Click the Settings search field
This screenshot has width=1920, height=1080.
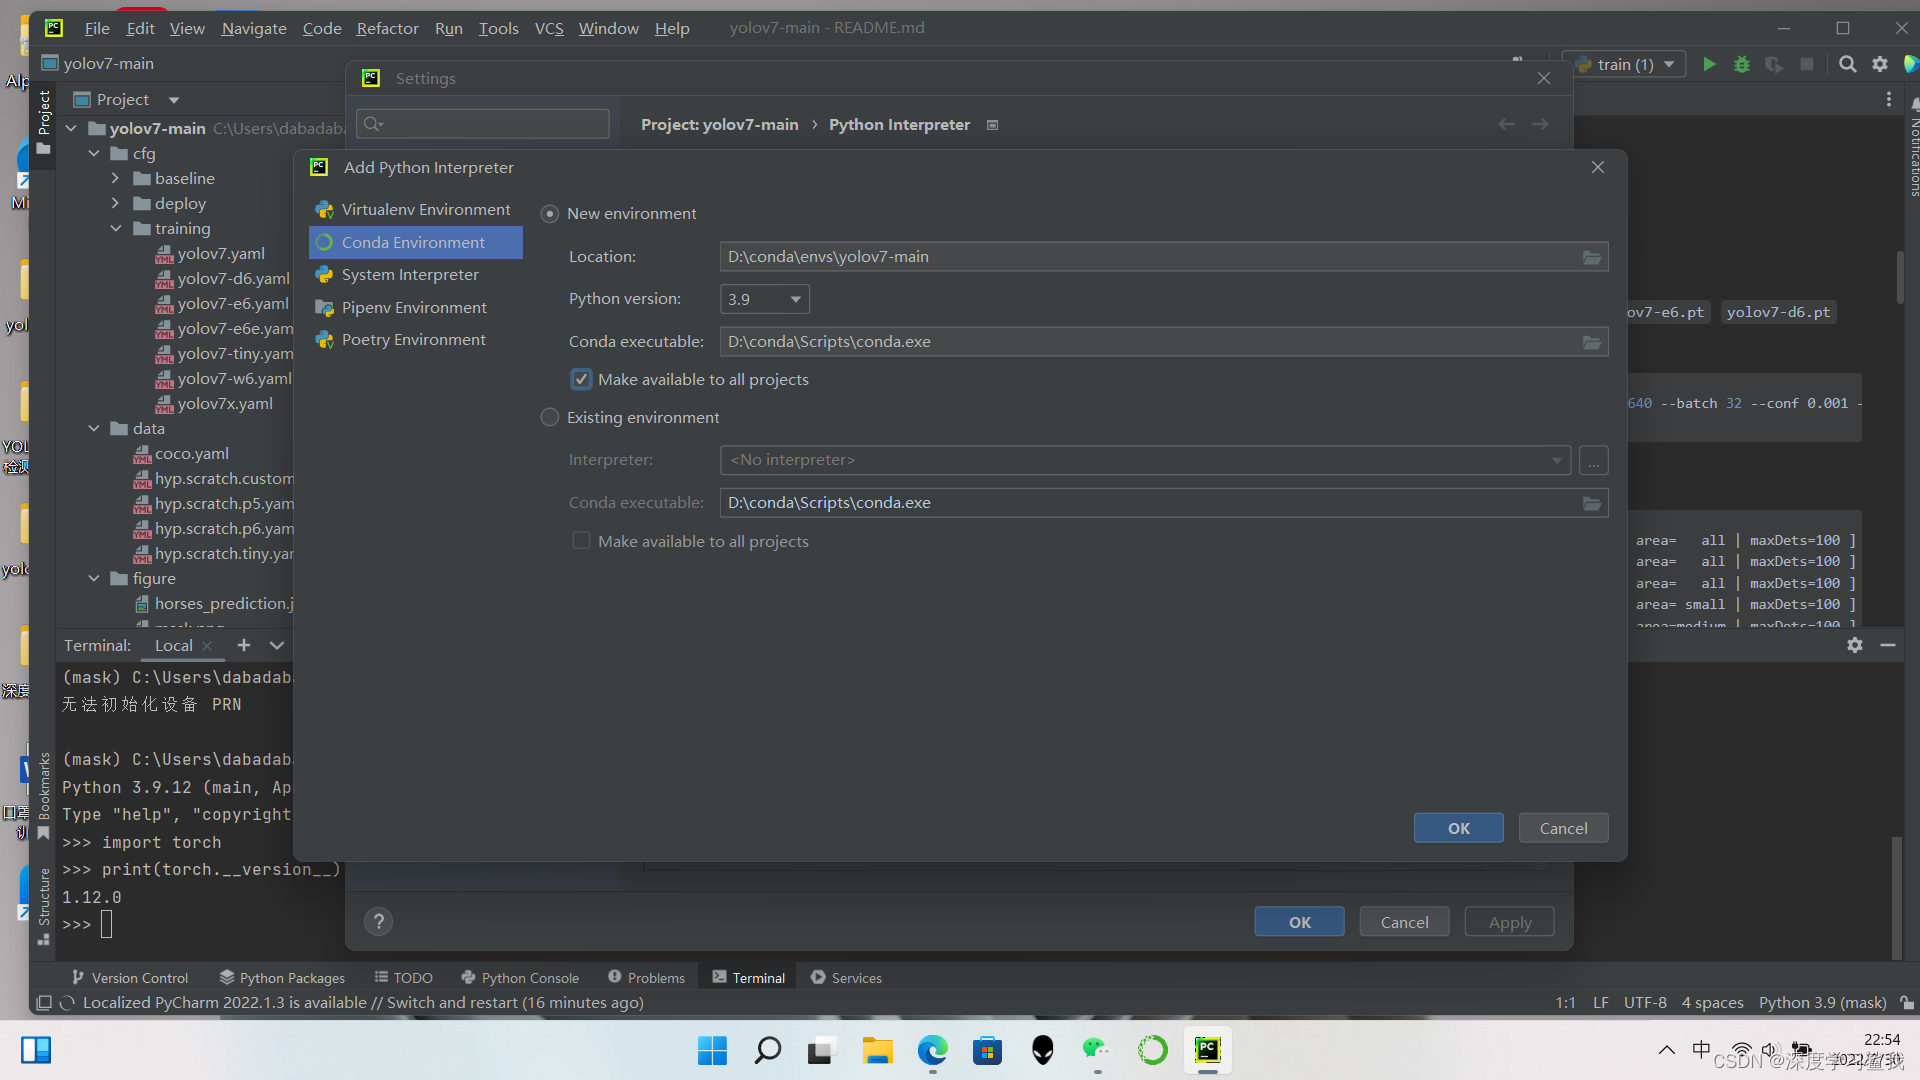click(483, 123)
